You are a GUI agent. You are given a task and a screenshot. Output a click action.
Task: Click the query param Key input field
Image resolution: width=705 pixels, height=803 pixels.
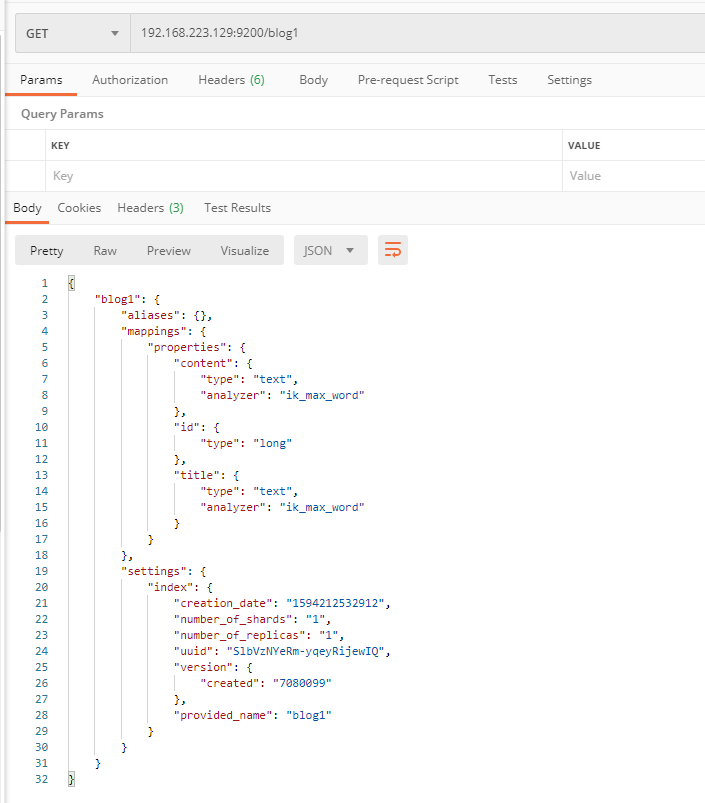pos(304,176)
